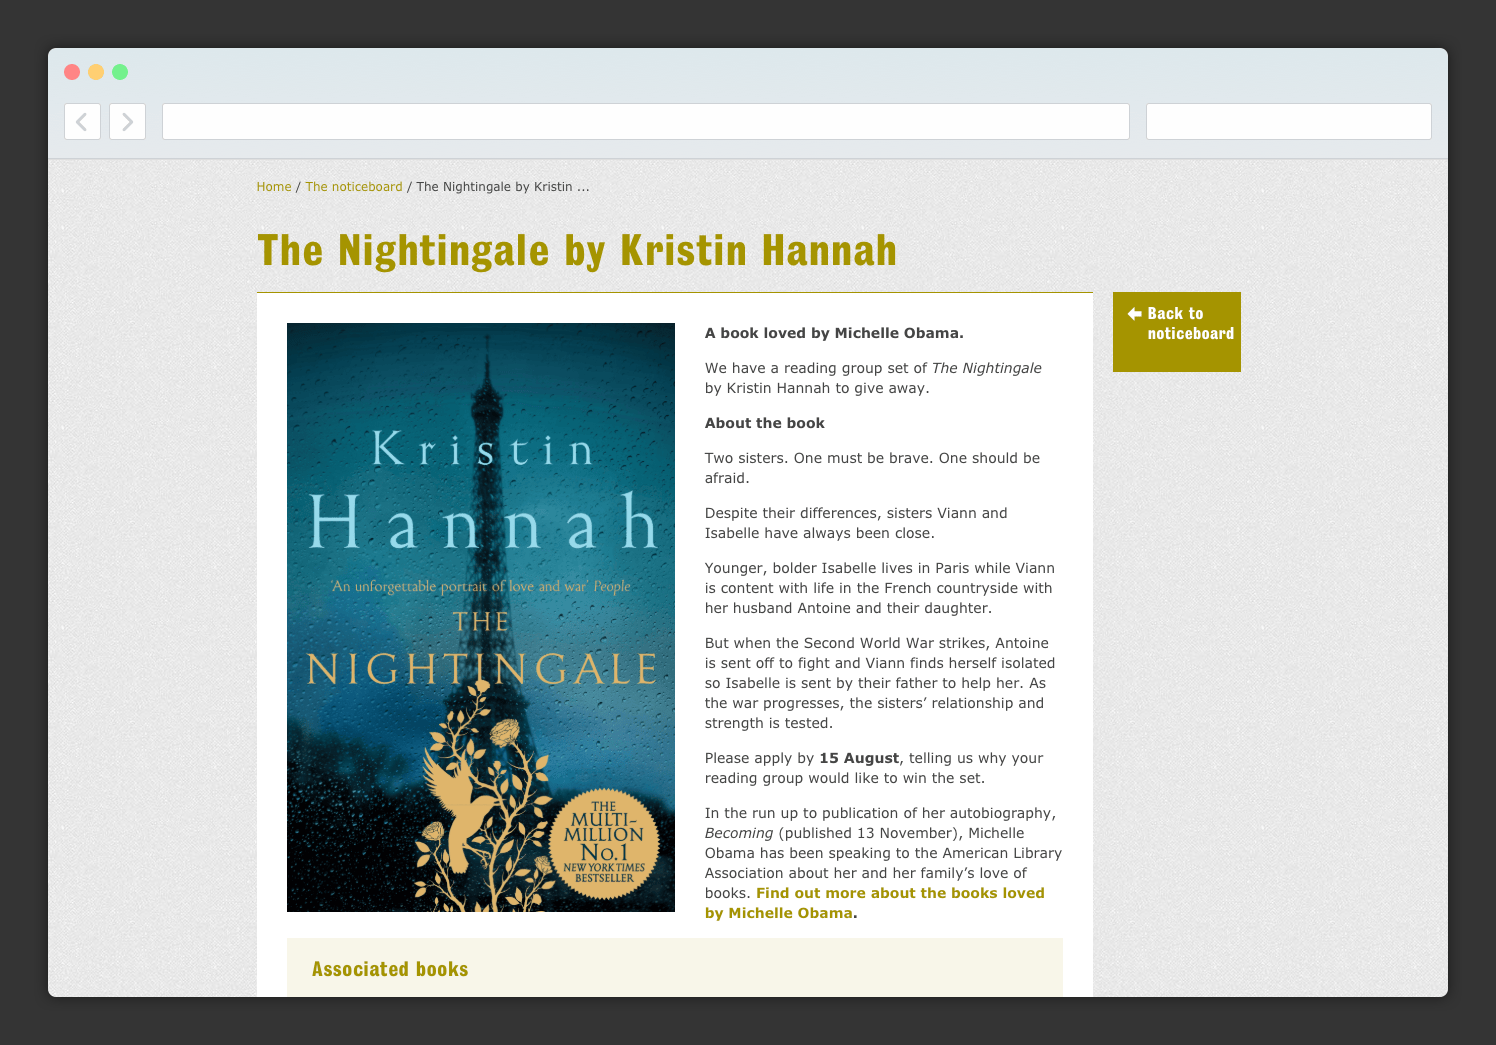Click the yellow minimize window dot

tap(96, 72)
